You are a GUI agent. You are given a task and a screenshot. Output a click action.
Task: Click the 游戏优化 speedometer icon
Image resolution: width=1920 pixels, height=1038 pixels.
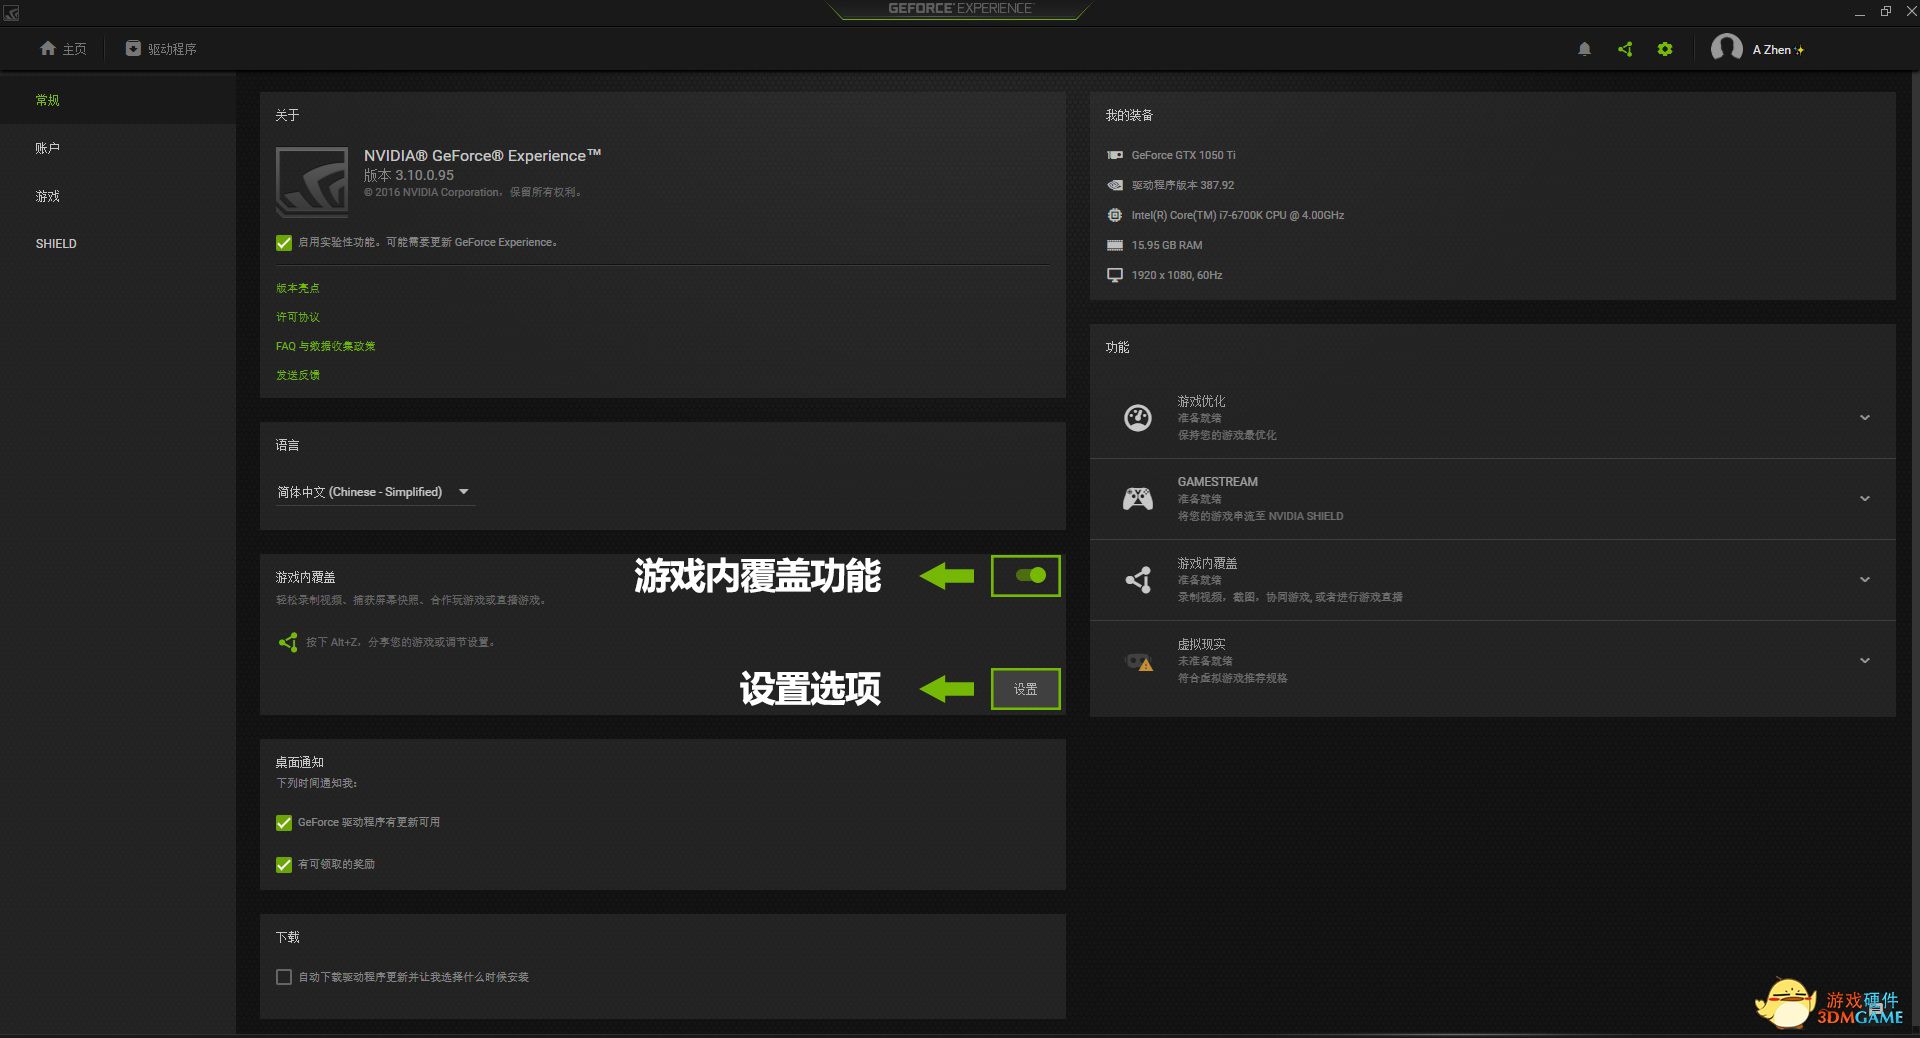pos(1138,418)
